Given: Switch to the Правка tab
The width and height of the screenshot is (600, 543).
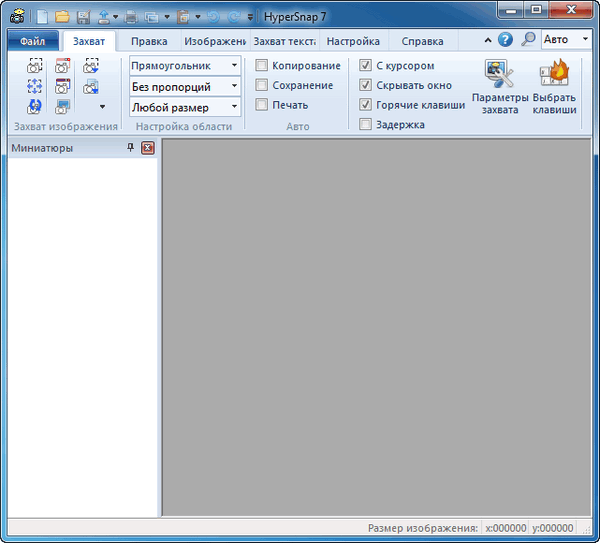Looking at the screenshot, I should [149, 42].
